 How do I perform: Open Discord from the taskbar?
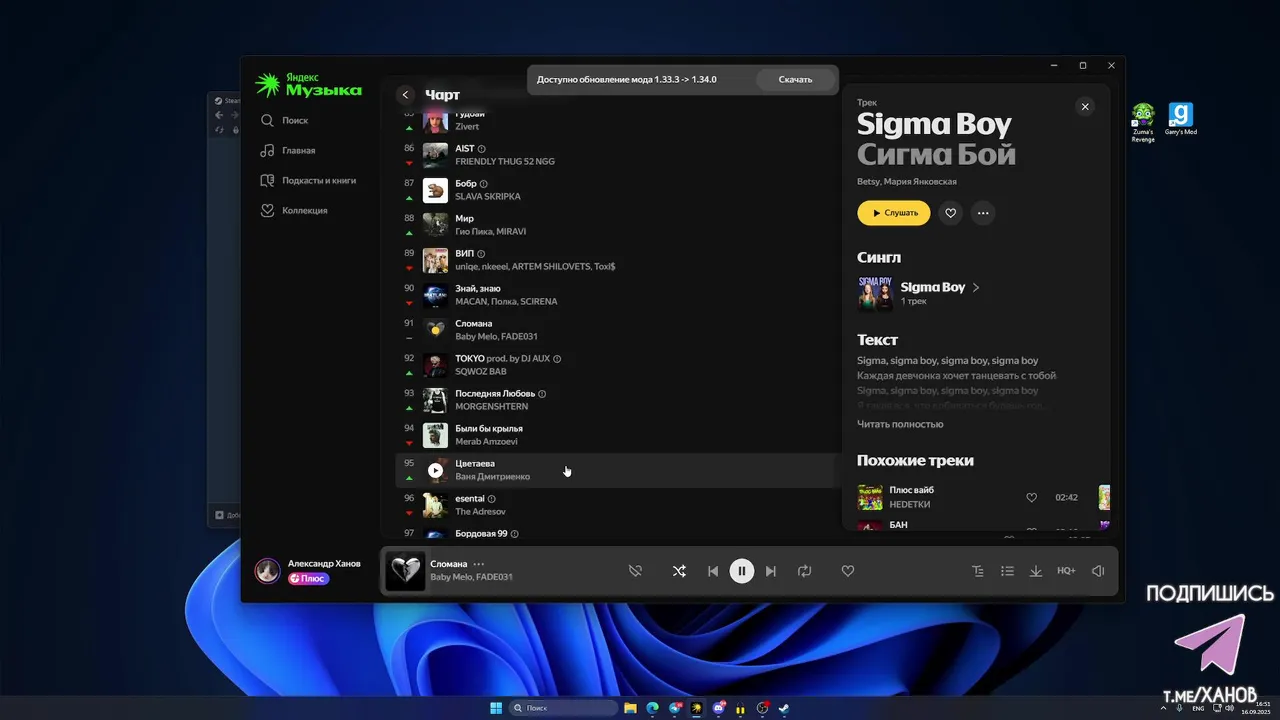718,708
